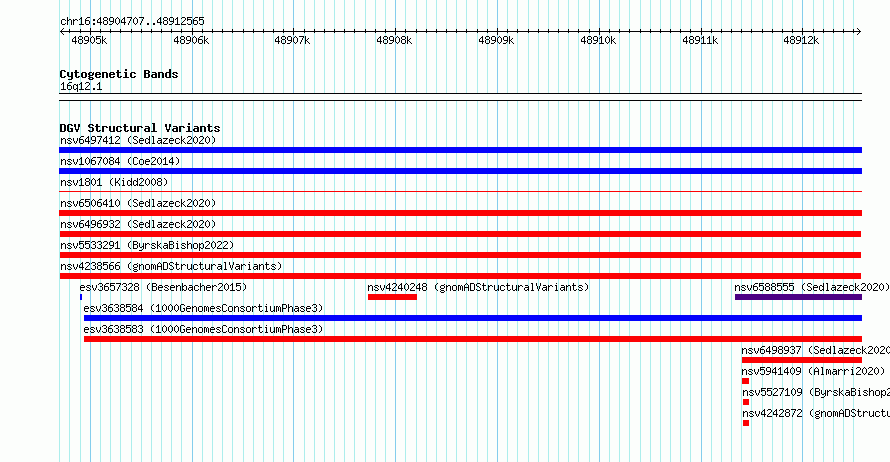The height and width of the screenshot is (462, 890).
Task: Open the nsv6496932 (Sedlazeck2020) label
Action: [138, 224]
